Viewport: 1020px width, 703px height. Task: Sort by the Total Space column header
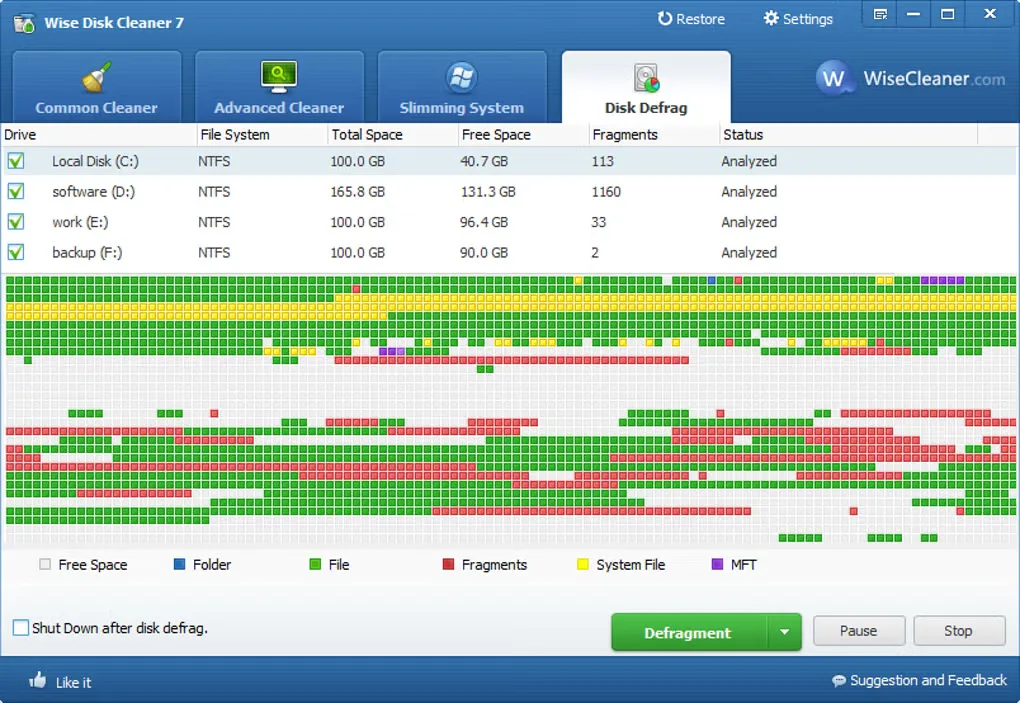(392, 135)
